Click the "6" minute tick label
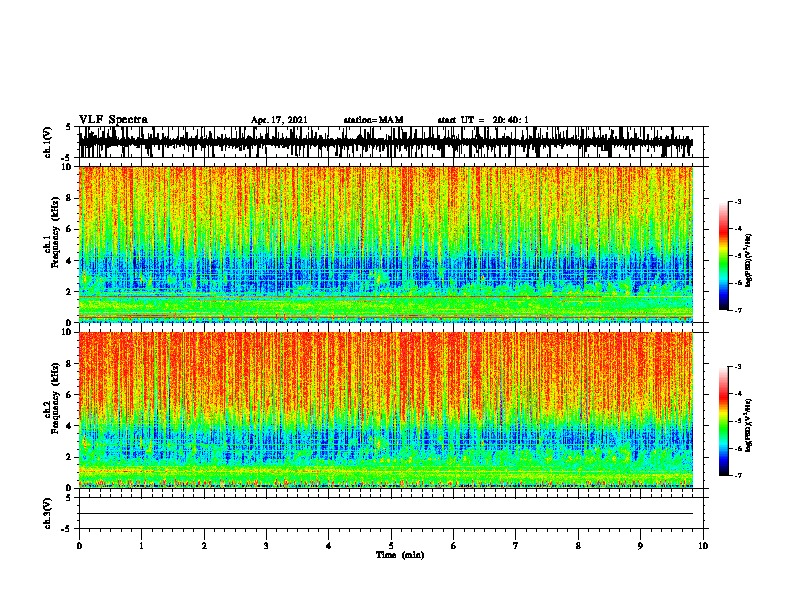This screenshot has width=792, height=612. [x=454, y=546]
